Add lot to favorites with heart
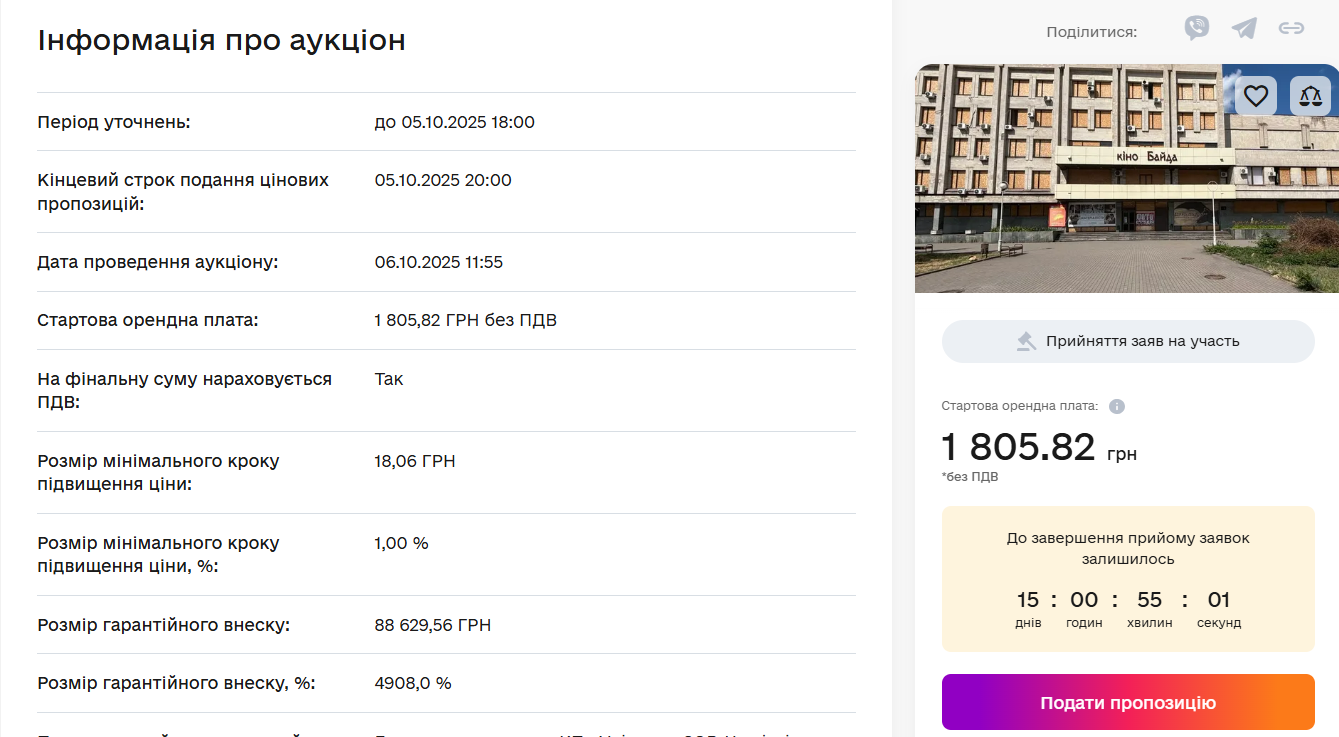This screenshot has width=1339, height=737. coord(1256,96)
